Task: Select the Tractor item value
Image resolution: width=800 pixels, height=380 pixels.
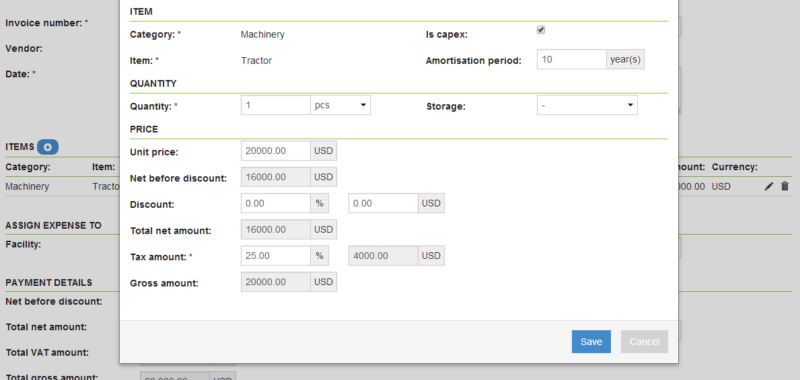Action: tap(256, 61)
